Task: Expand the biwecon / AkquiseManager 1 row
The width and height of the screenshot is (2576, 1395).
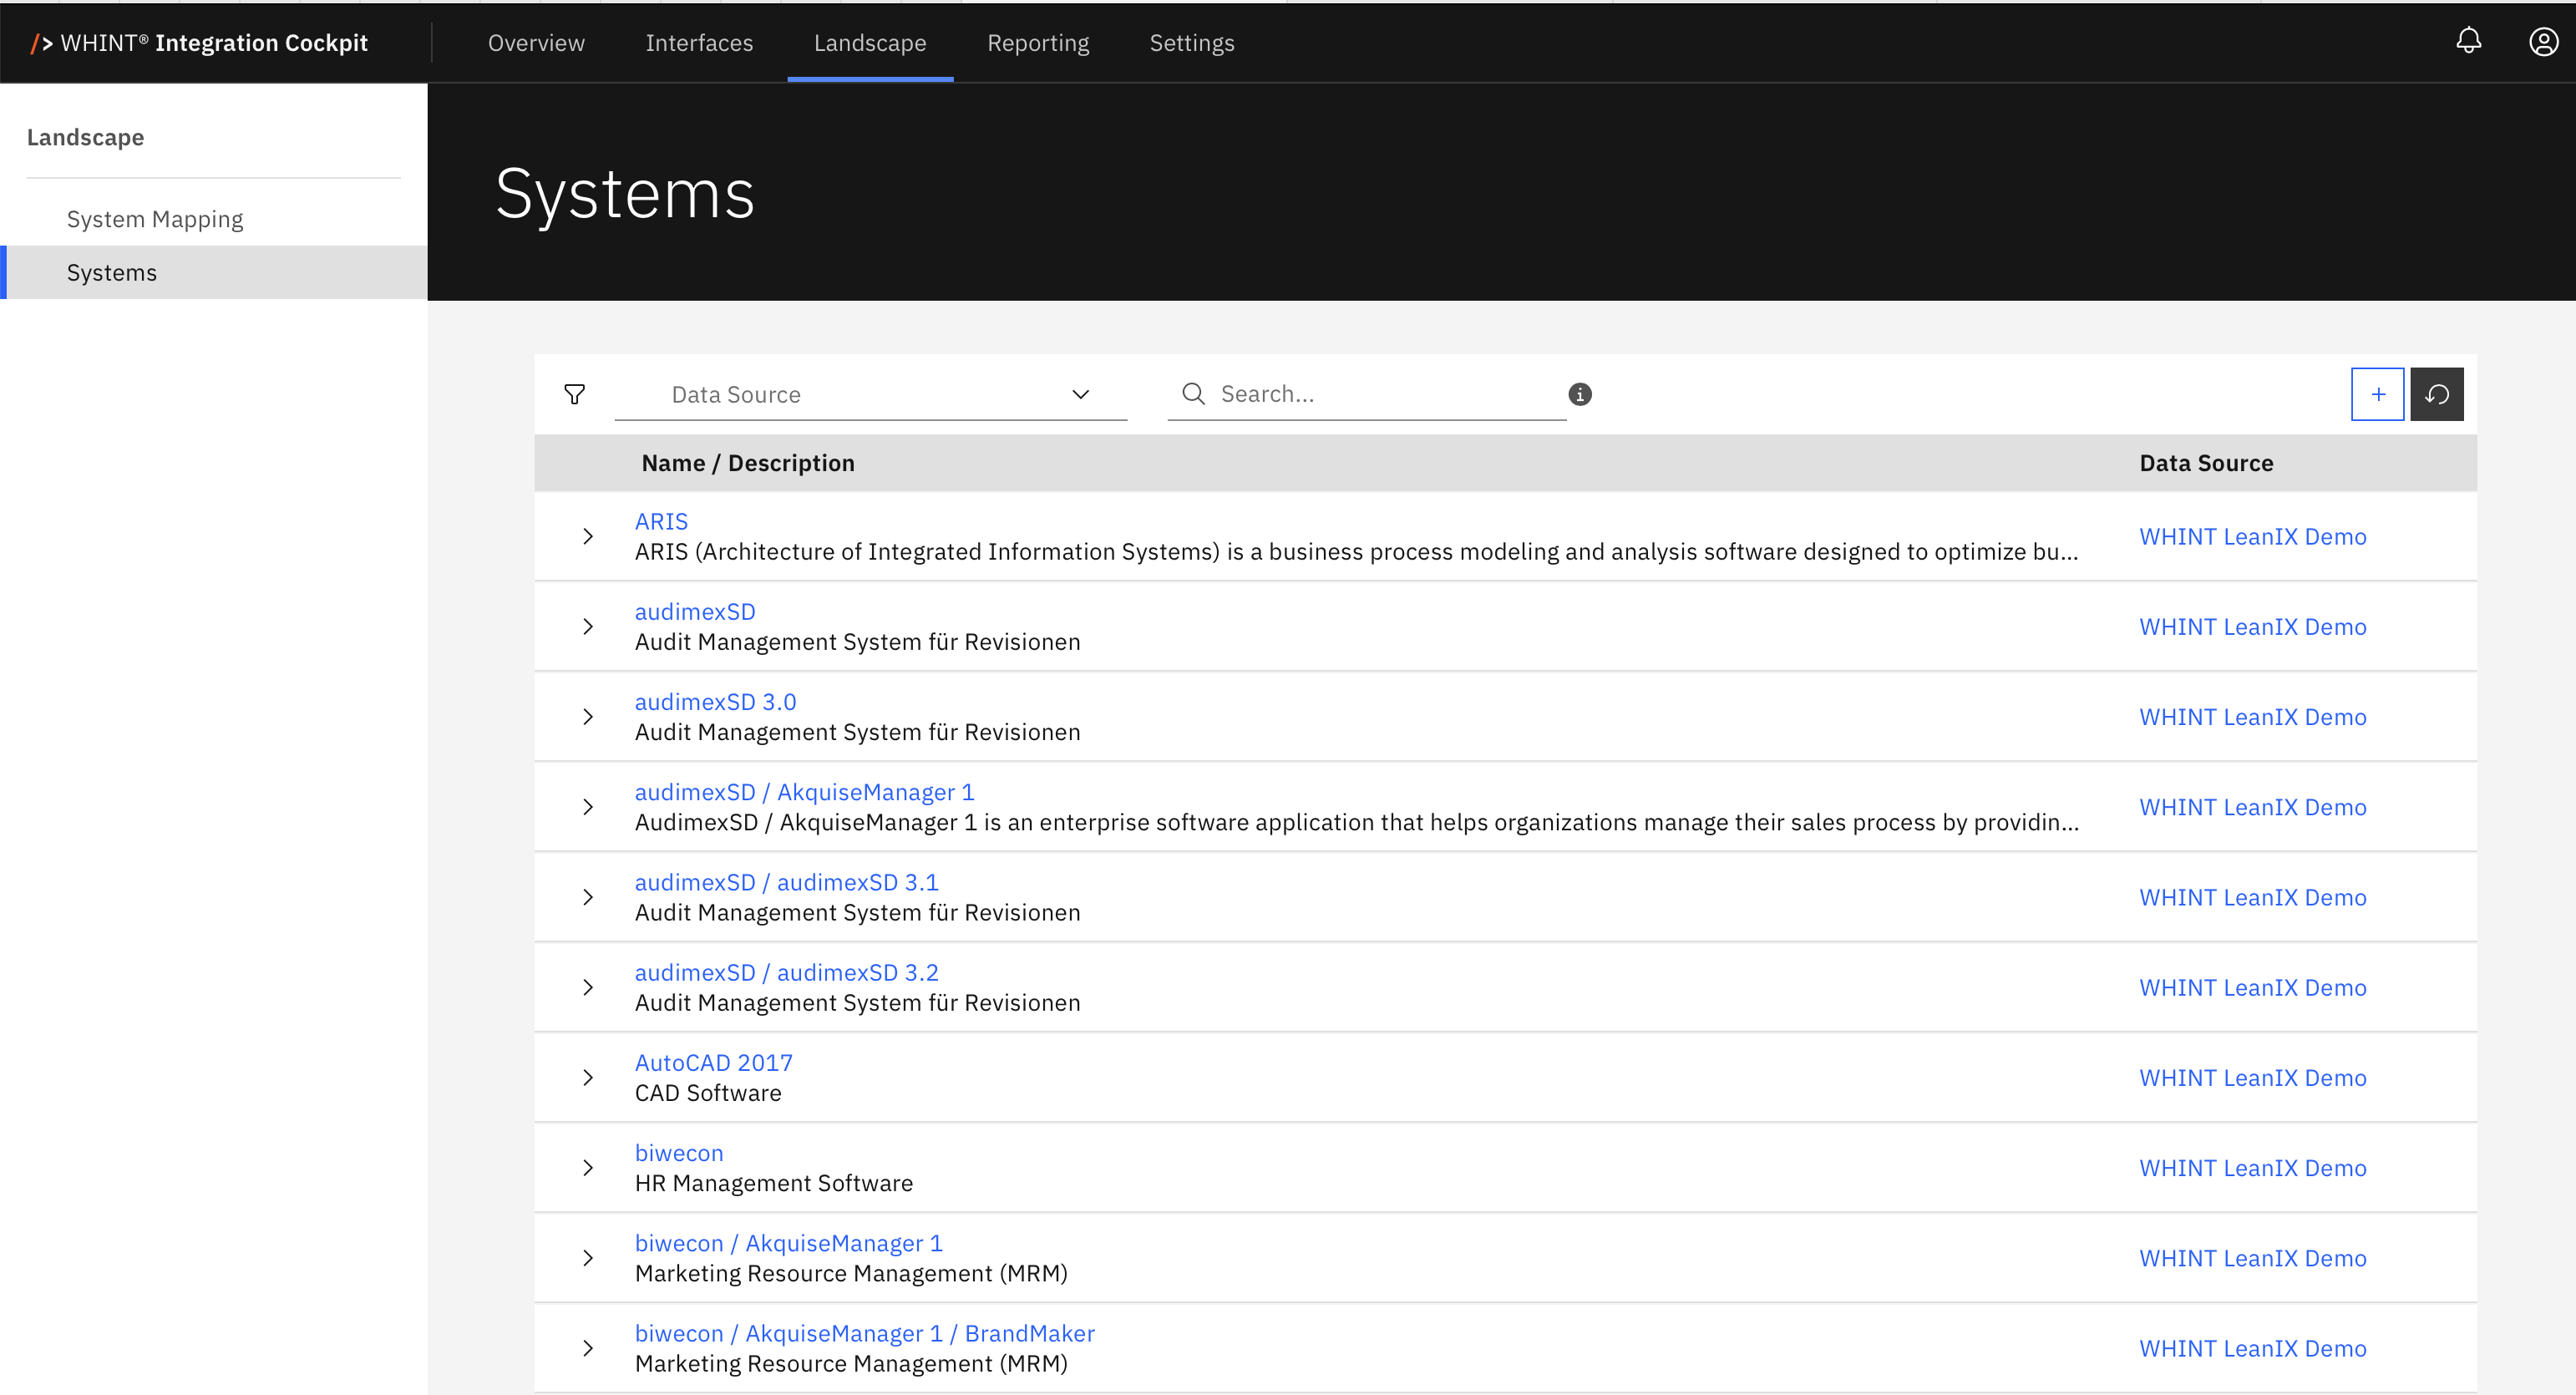Action: 588,1258
